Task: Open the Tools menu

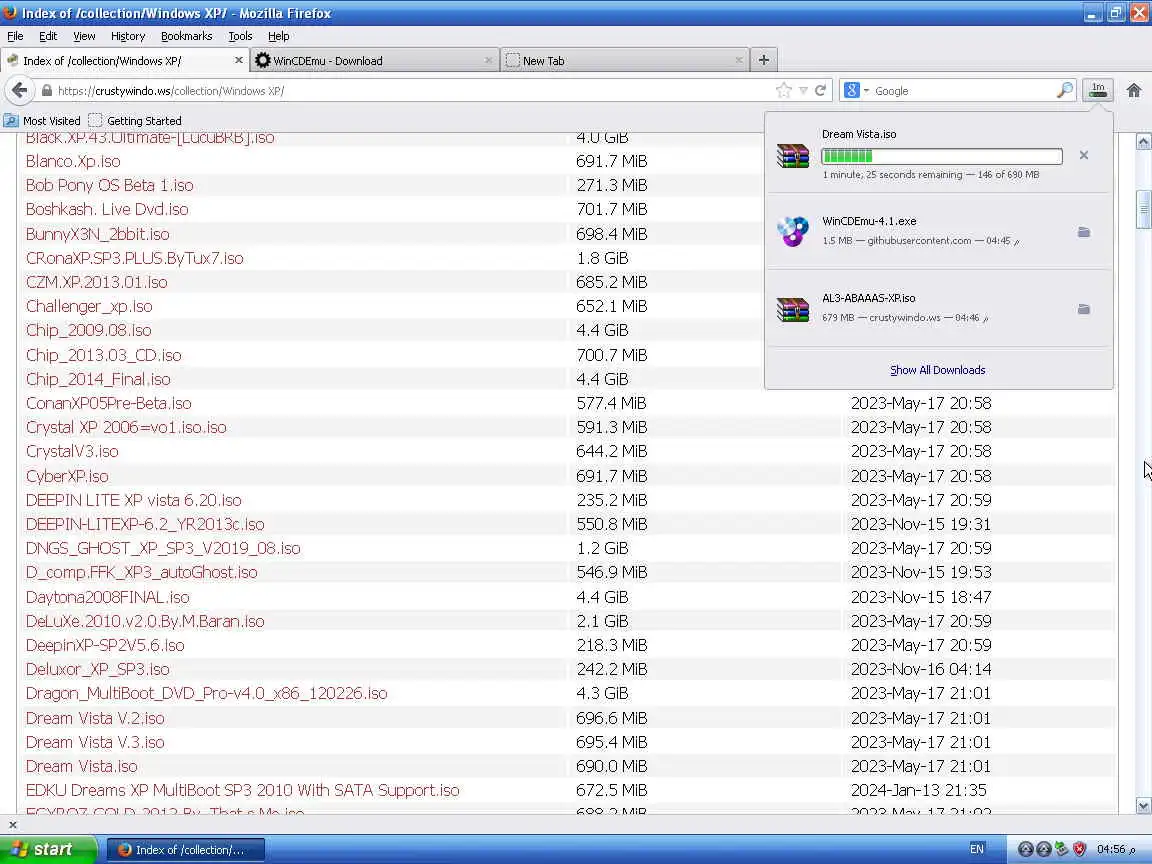Action: pyautogui.click(x=240, y=36)
